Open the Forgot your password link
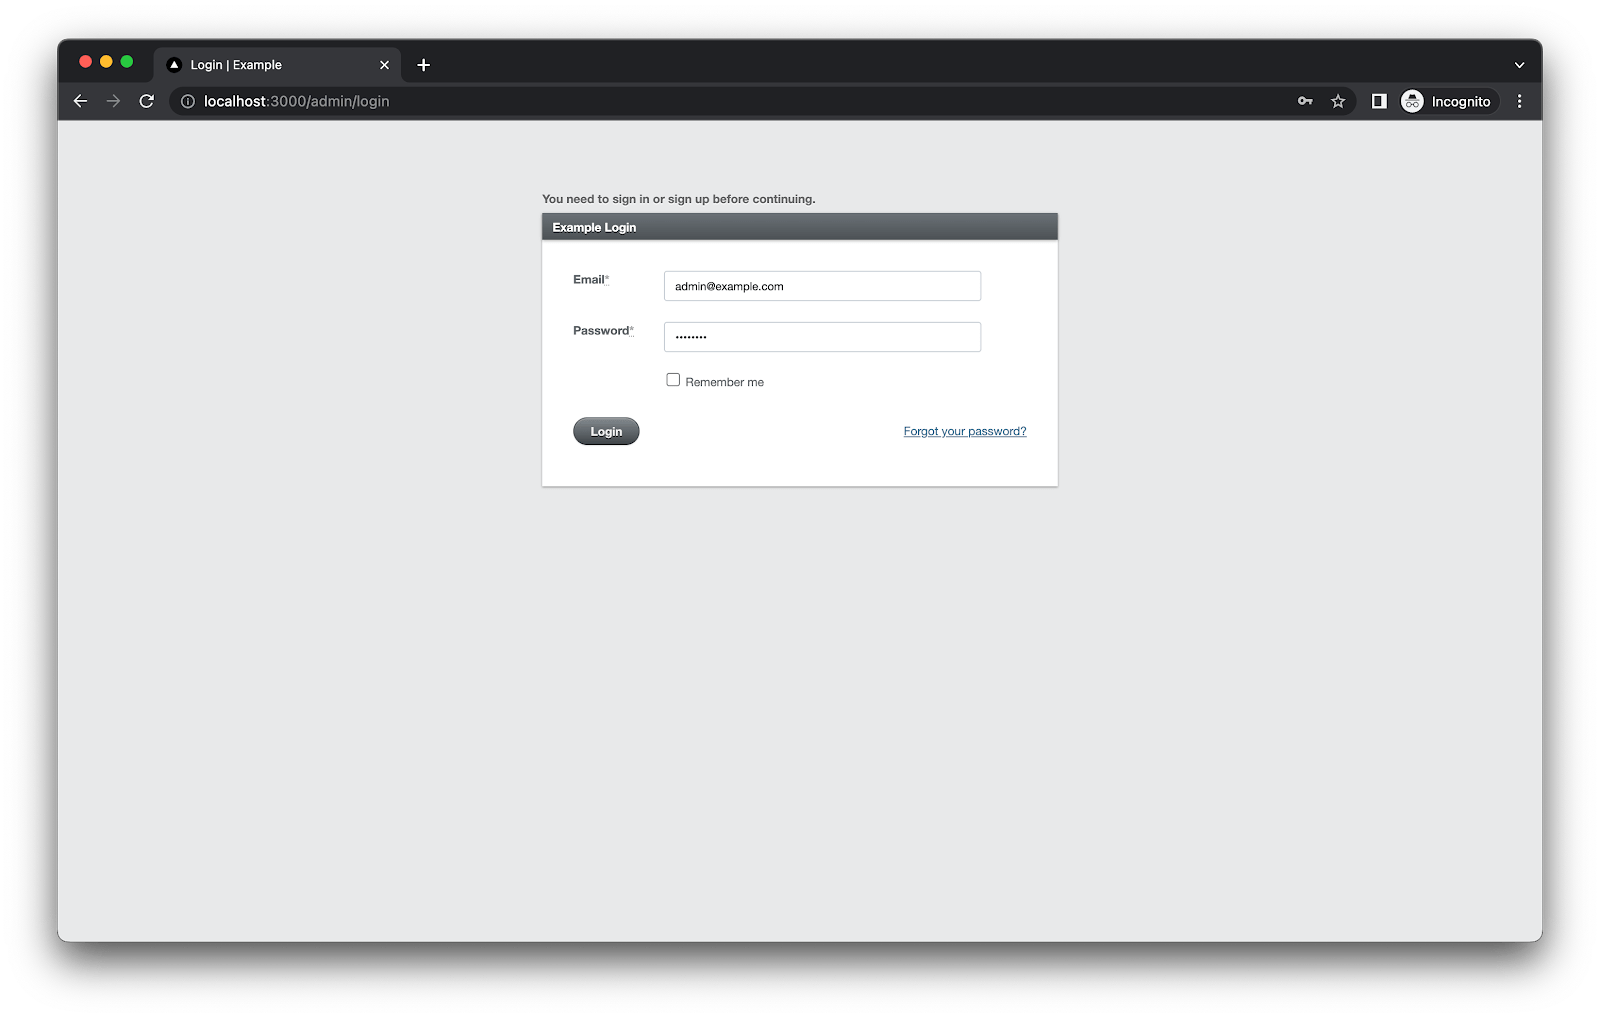1600x1018 pixels. [x=964, y=431]
